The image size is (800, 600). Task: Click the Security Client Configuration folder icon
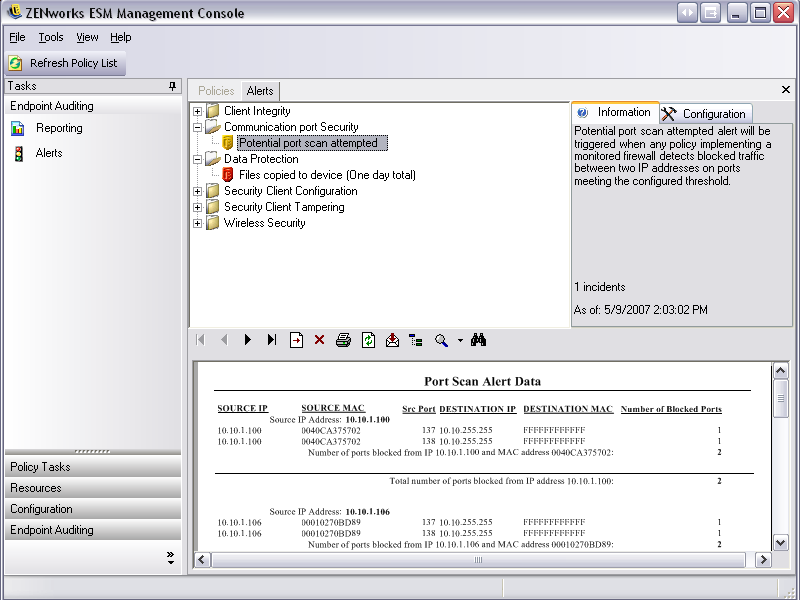coord(213,191)
